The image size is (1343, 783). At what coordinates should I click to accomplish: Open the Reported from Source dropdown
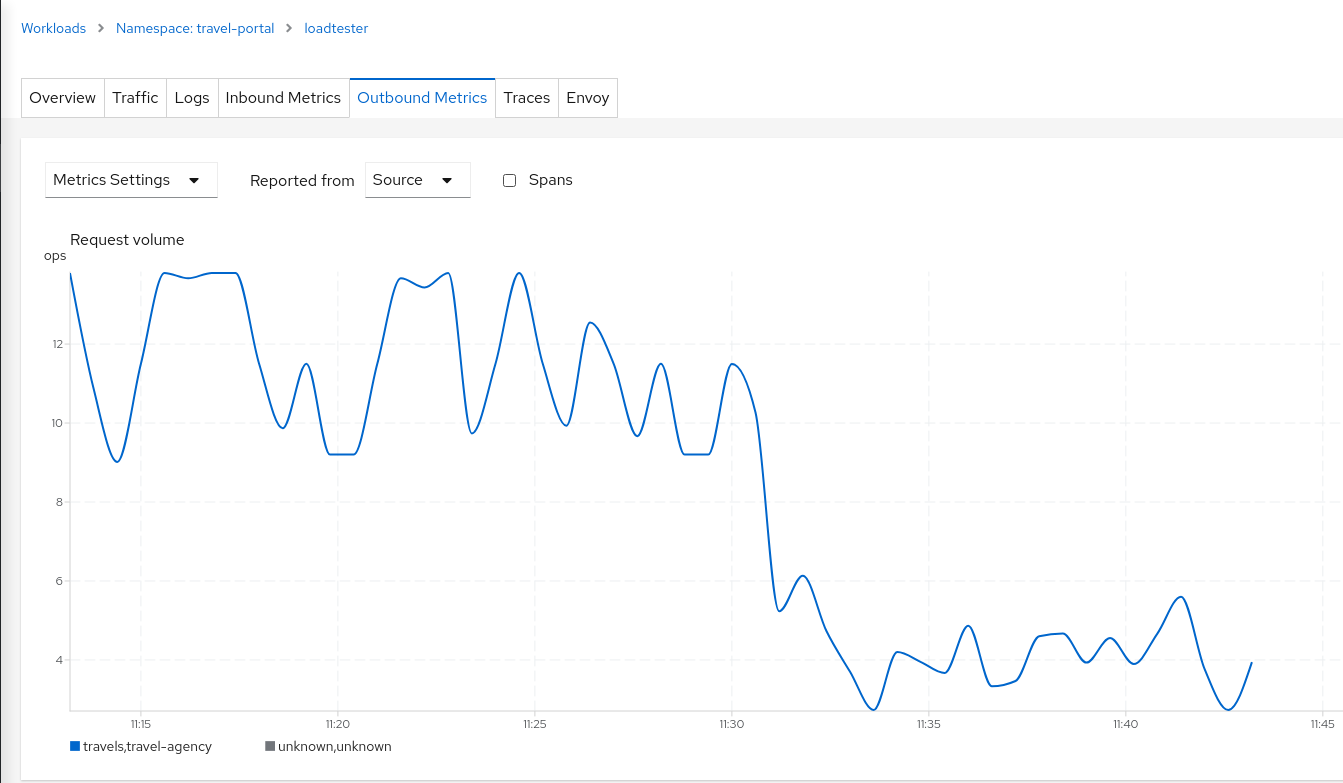pyautogui.click(x=417, y=180)
